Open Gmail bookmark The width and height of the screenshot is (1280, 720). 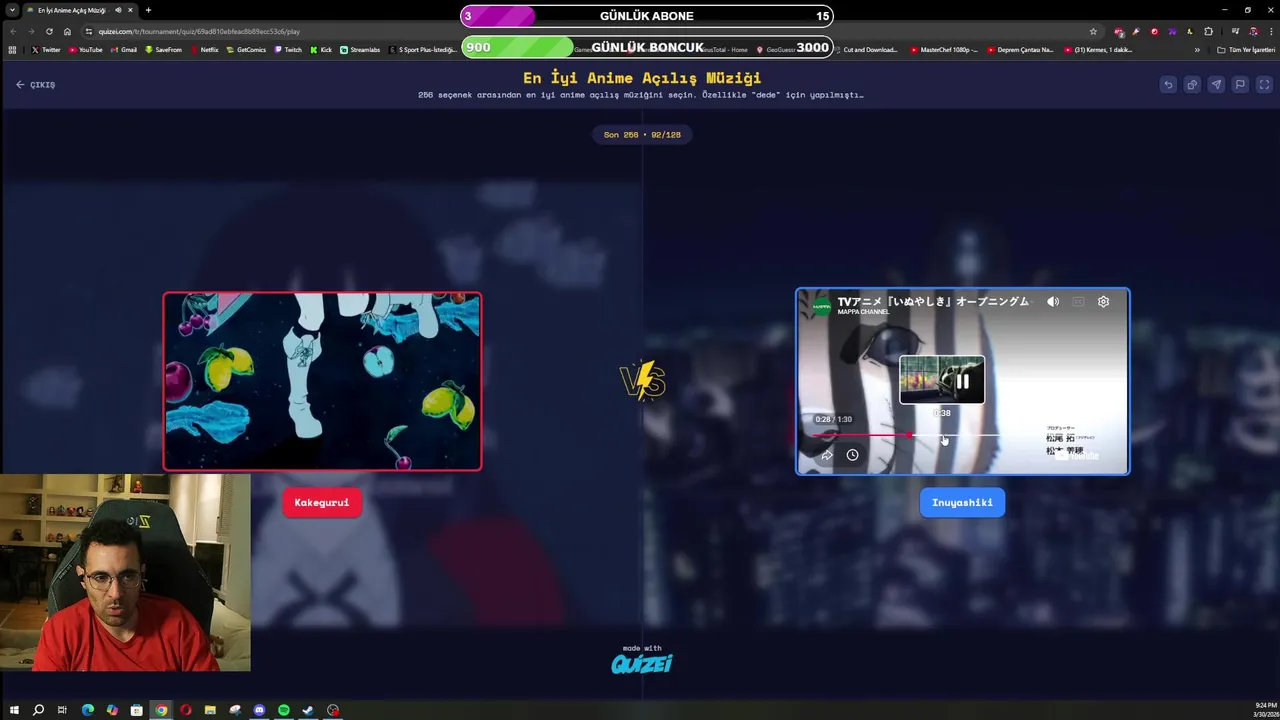click(x=123, y=49)
